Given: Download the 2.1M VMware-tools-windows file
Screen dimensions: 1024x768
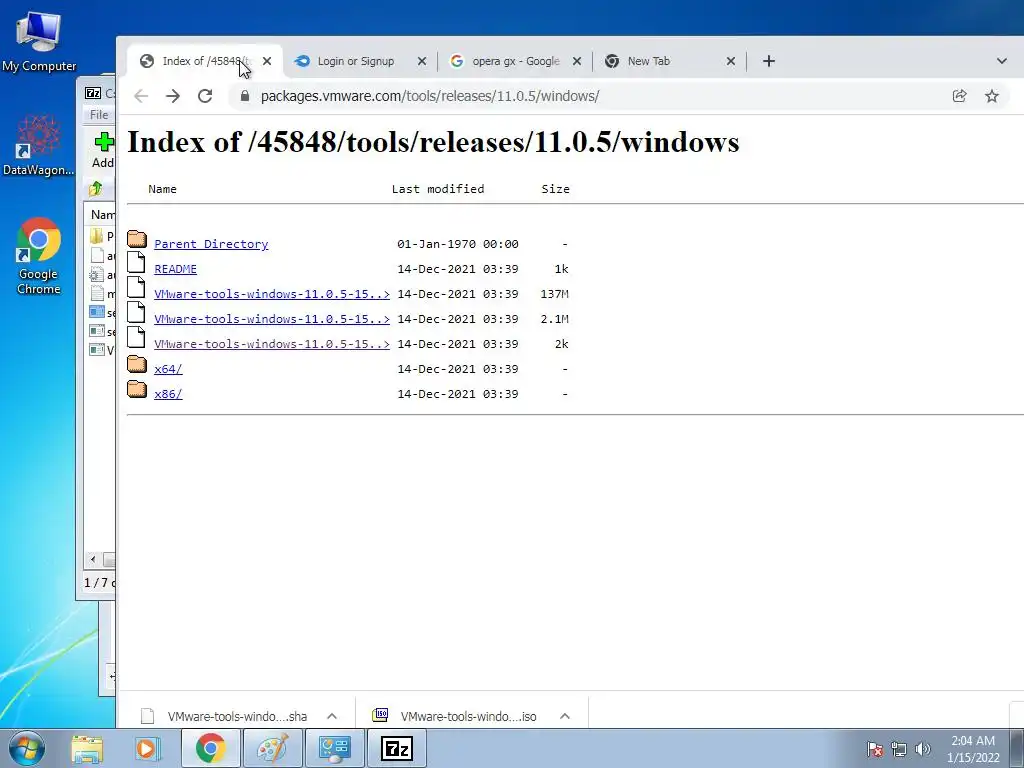Looking at the screenshot, I should (272, 319).
